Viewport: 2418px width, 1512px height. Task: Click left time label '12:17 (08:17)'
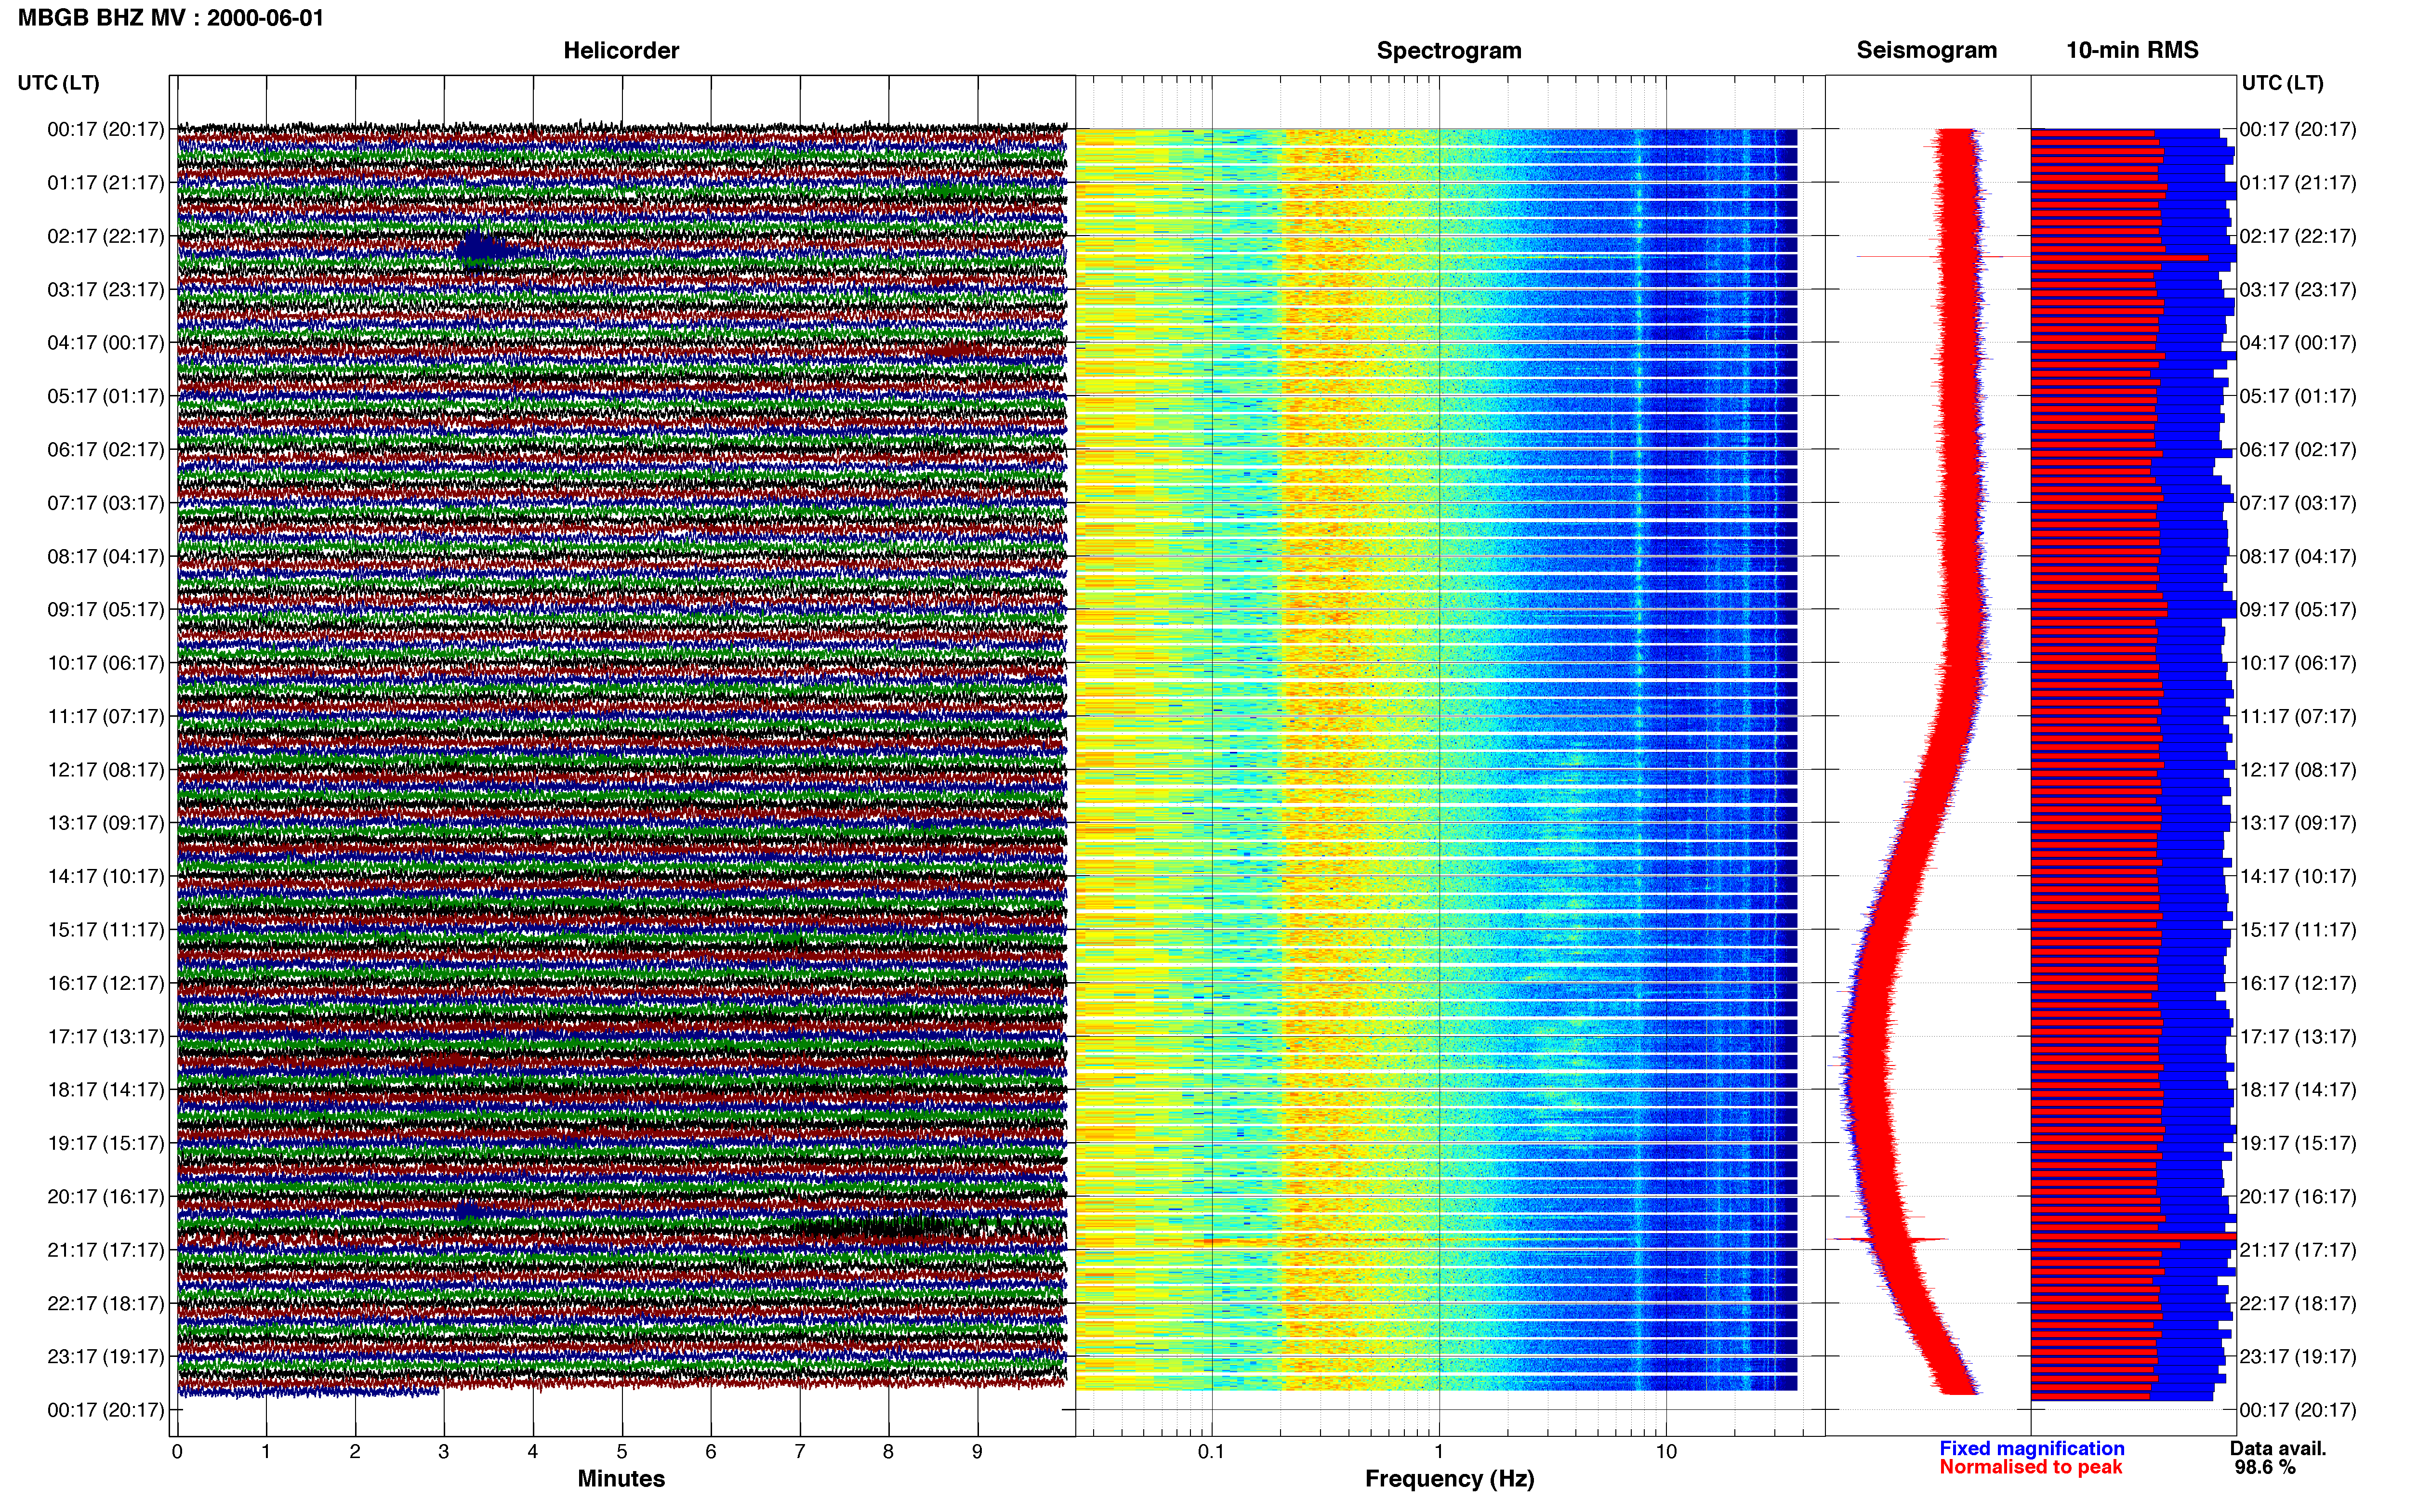106,770
